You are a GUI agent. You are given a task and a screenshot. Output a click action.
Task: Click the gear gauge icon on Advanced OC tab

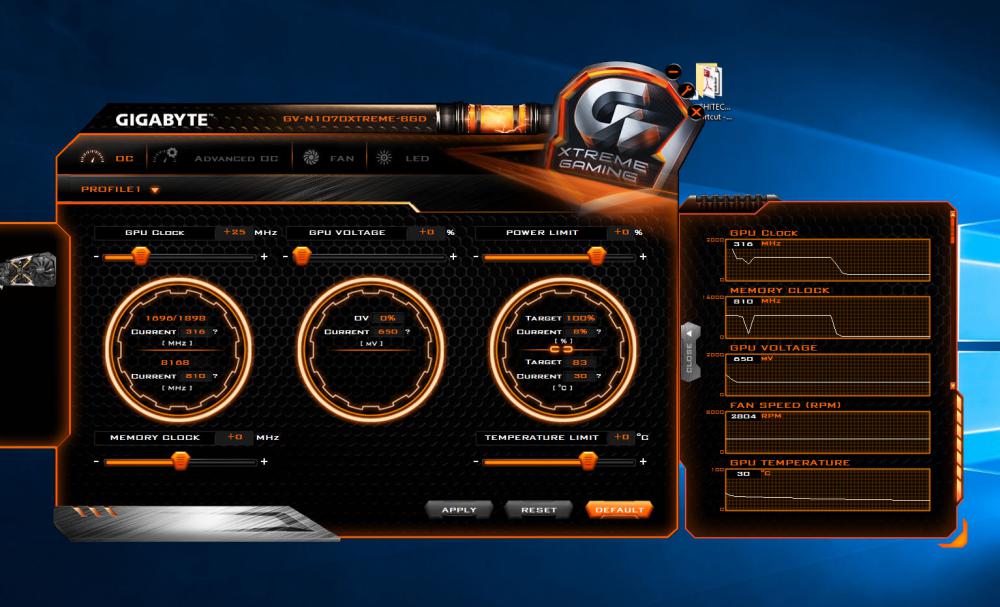(168, 156)
